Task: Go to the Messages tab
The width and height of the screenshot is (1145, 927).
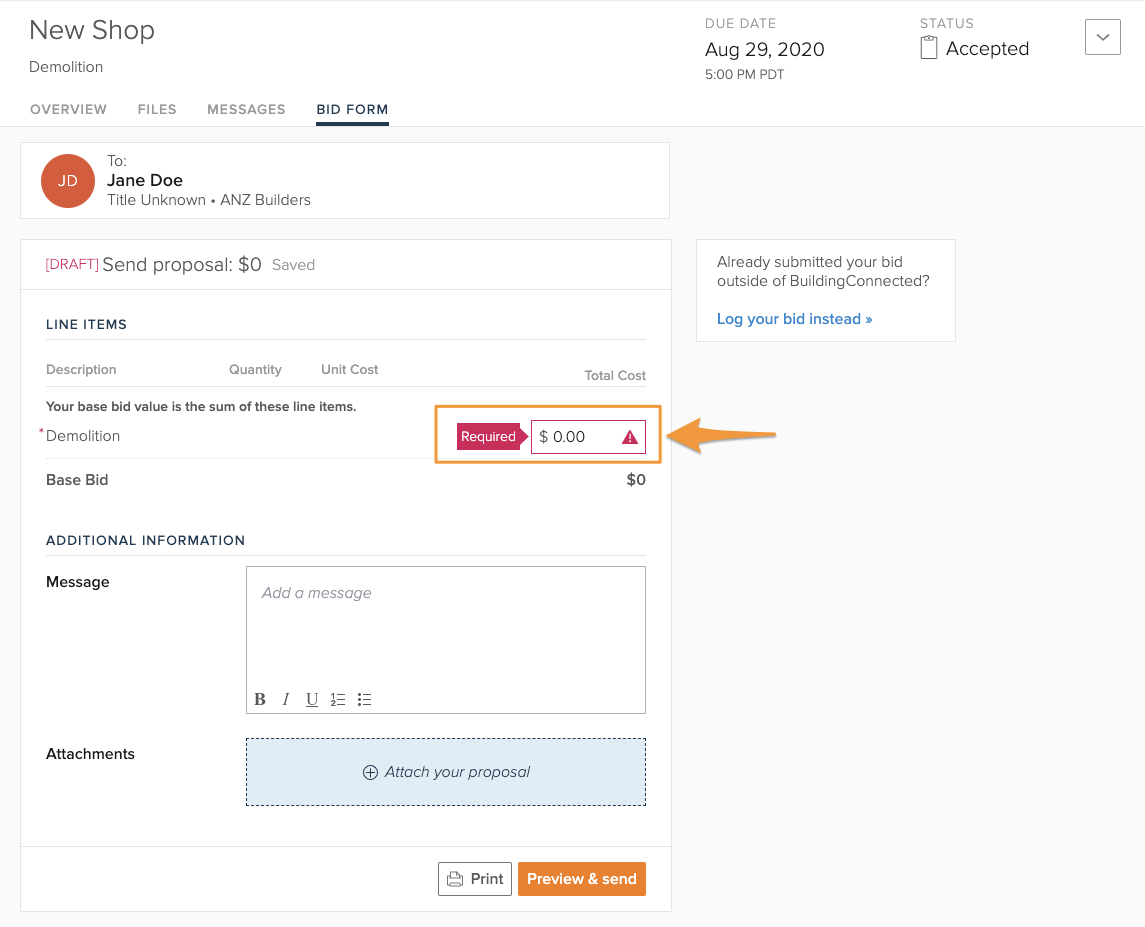Action: [246, 109]
